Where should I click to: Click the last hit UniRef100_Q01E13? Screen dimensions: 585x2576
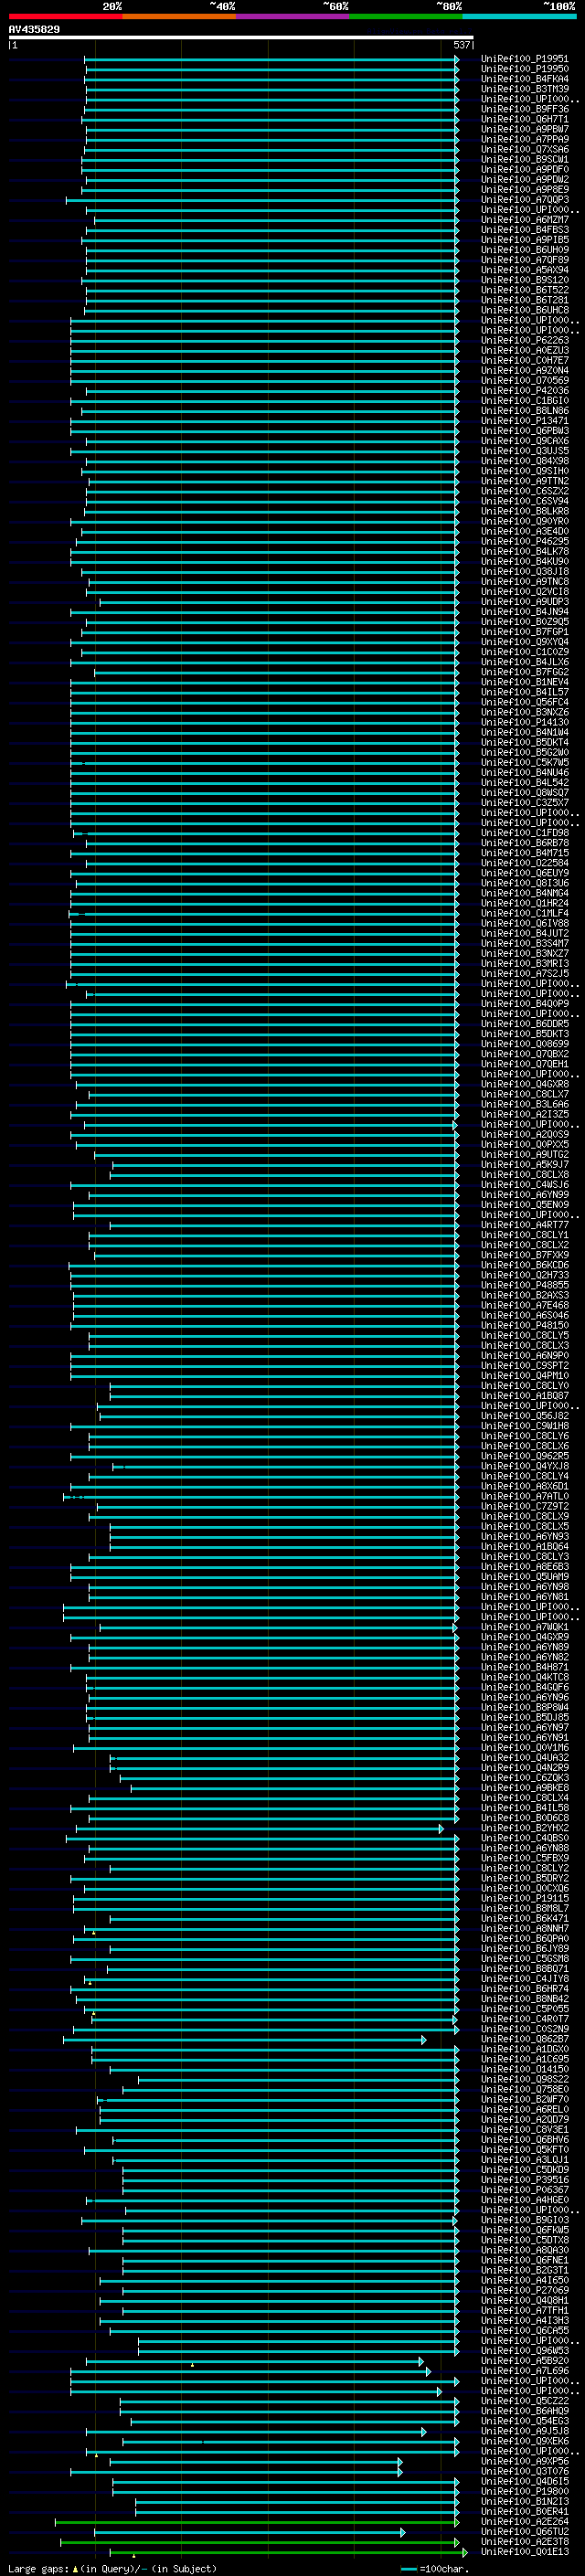click(x=524, y=2552)
